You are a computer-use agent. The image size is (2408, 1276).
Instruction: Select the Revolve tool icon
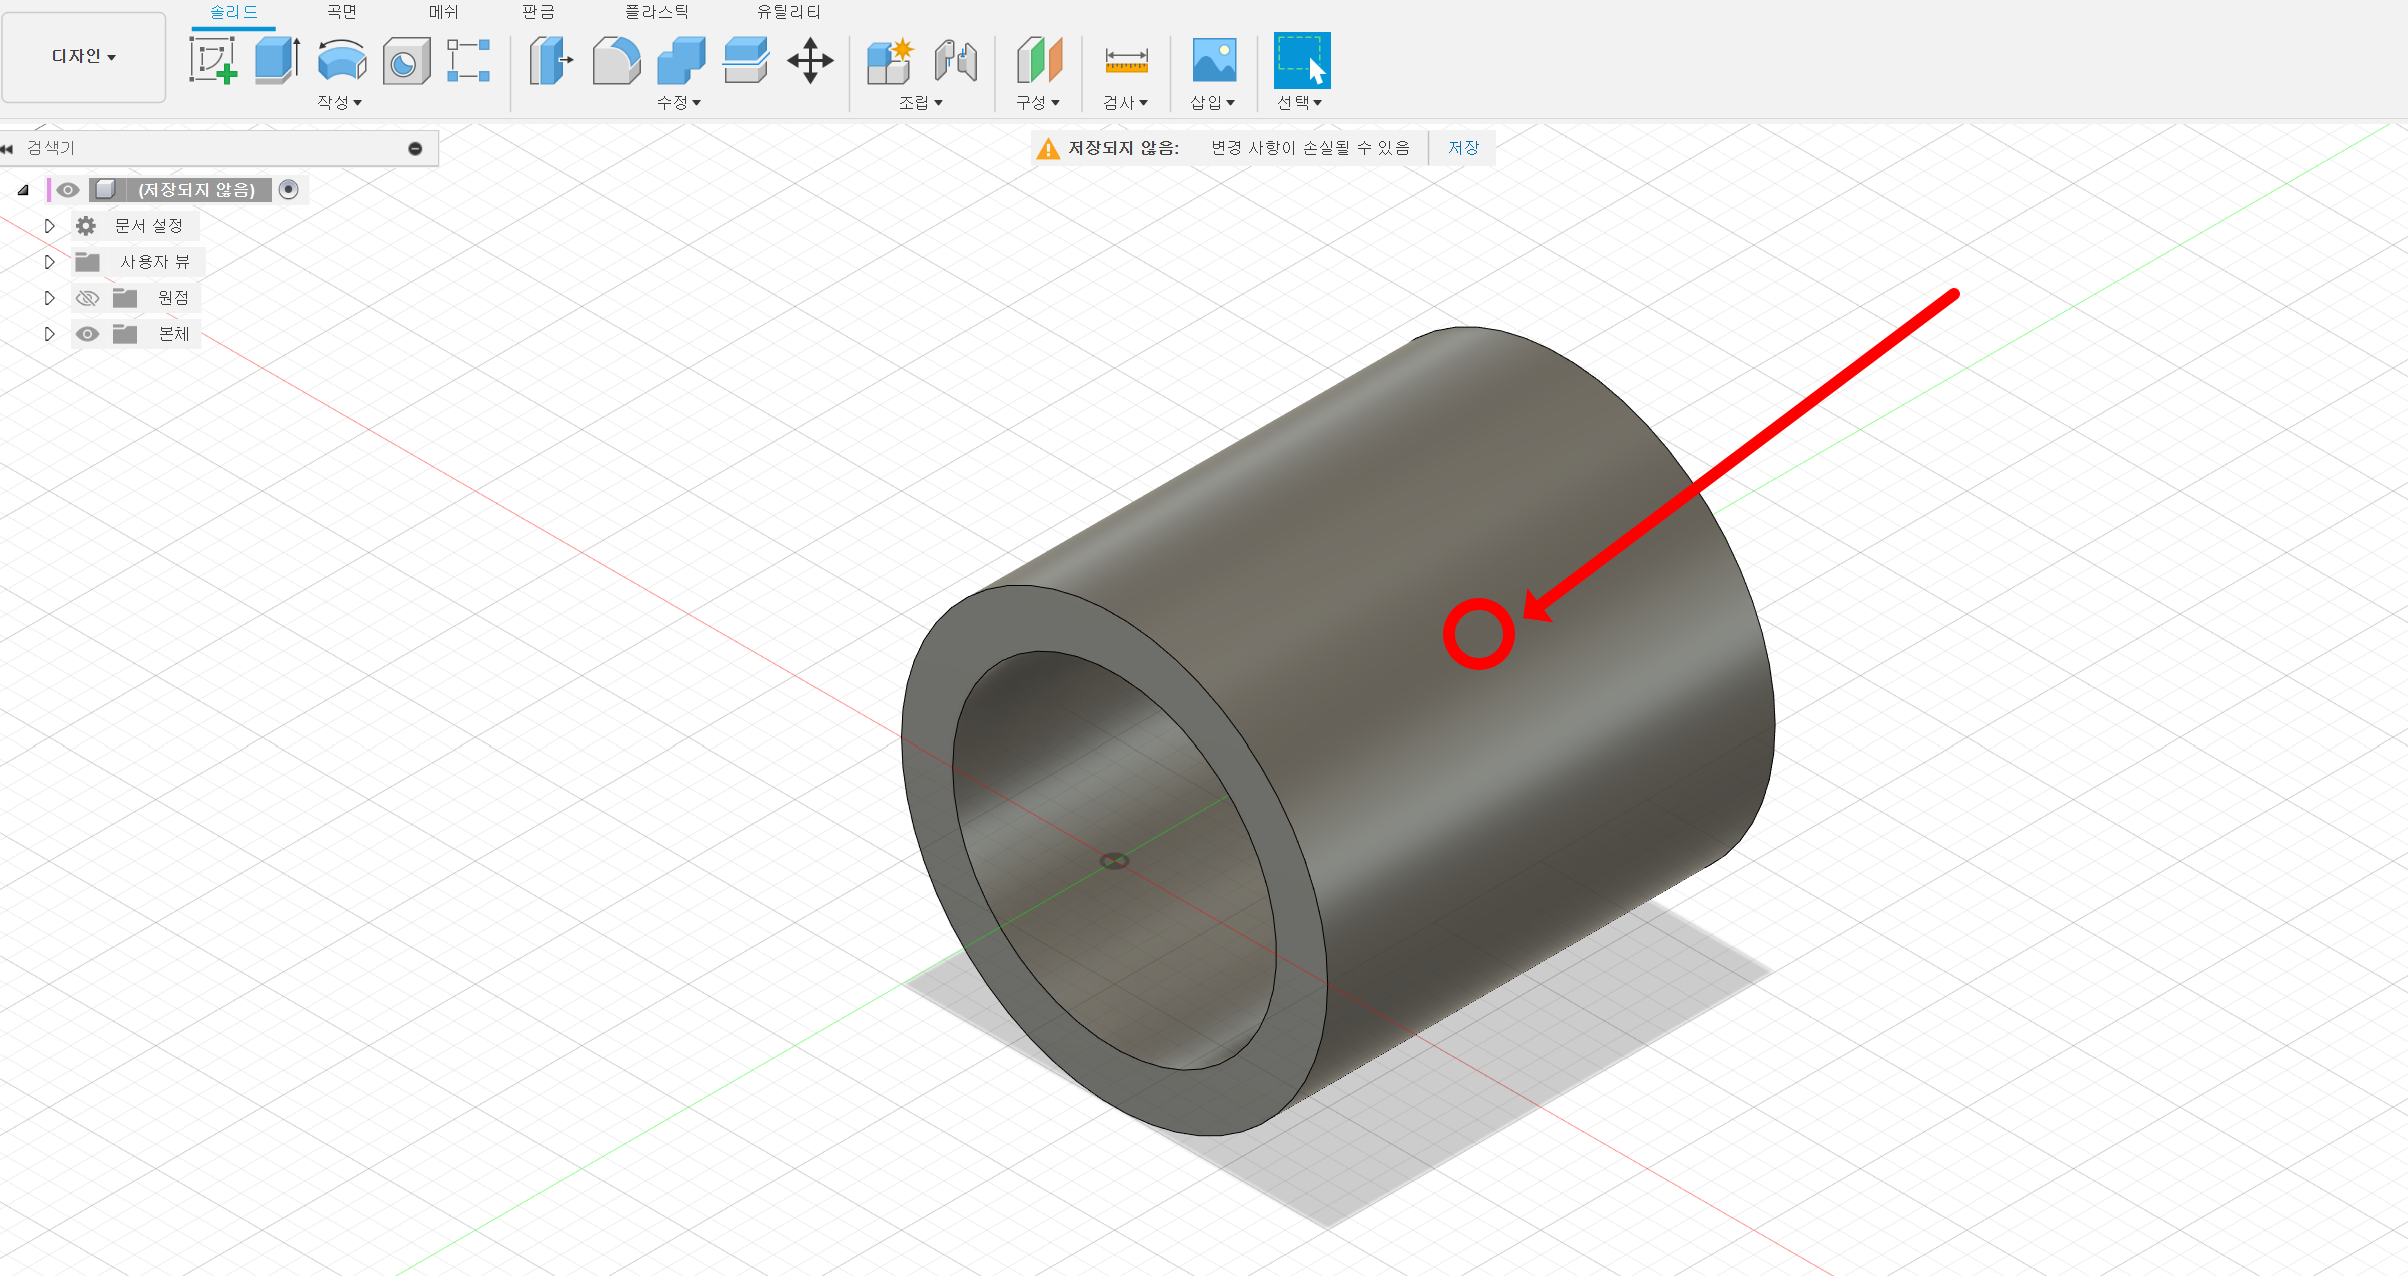[x=342, y=61]
